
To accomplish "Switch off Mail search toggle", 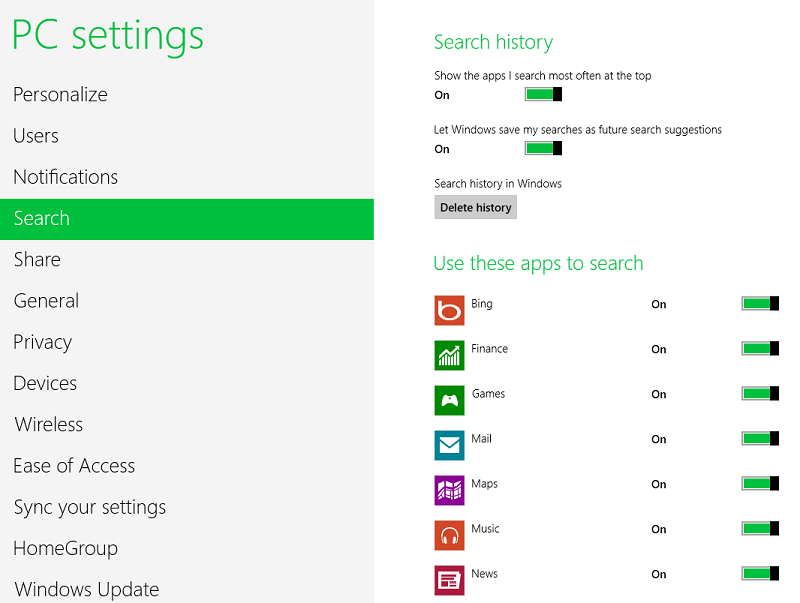I will point(760,438).
